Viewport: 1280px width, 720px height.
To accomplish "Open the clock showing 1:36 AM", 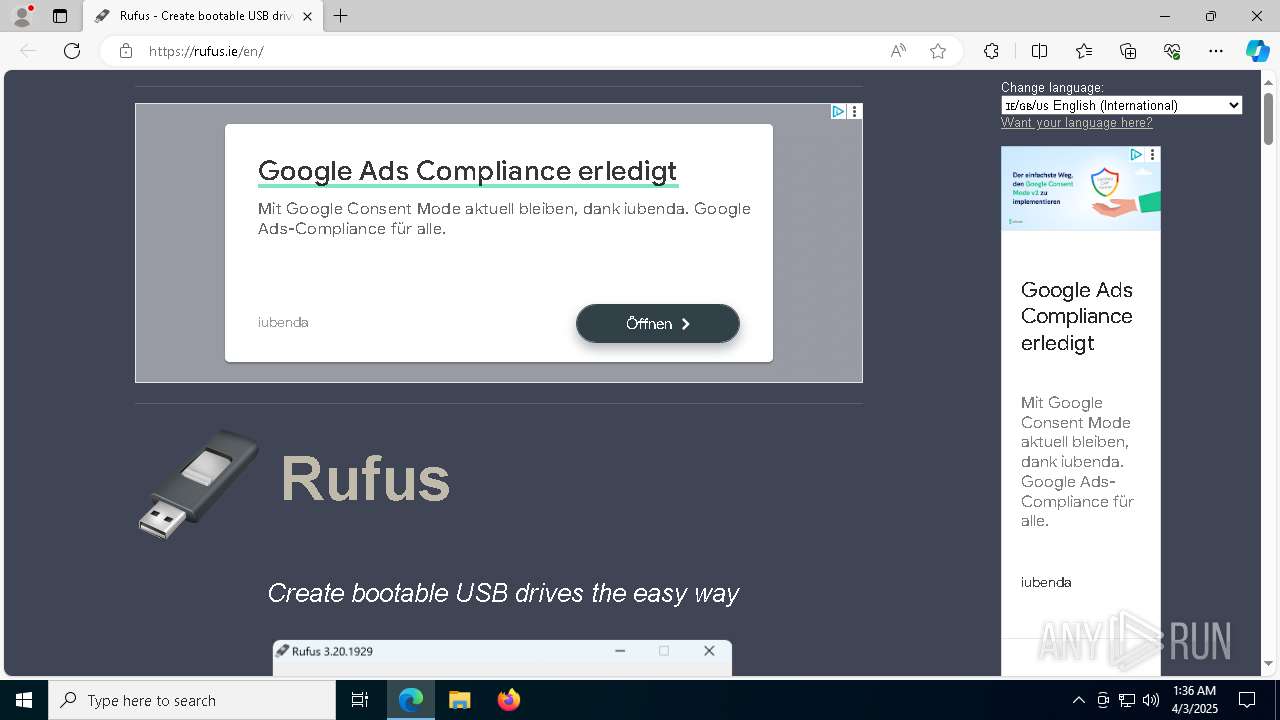I will tap(1194, 700).
